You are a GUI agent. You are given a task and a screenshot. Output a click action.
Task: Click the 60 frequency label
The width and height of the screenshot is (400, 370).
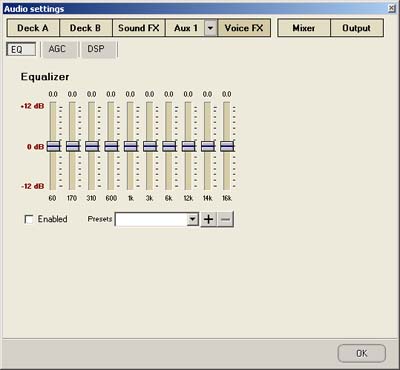(52, 198)
